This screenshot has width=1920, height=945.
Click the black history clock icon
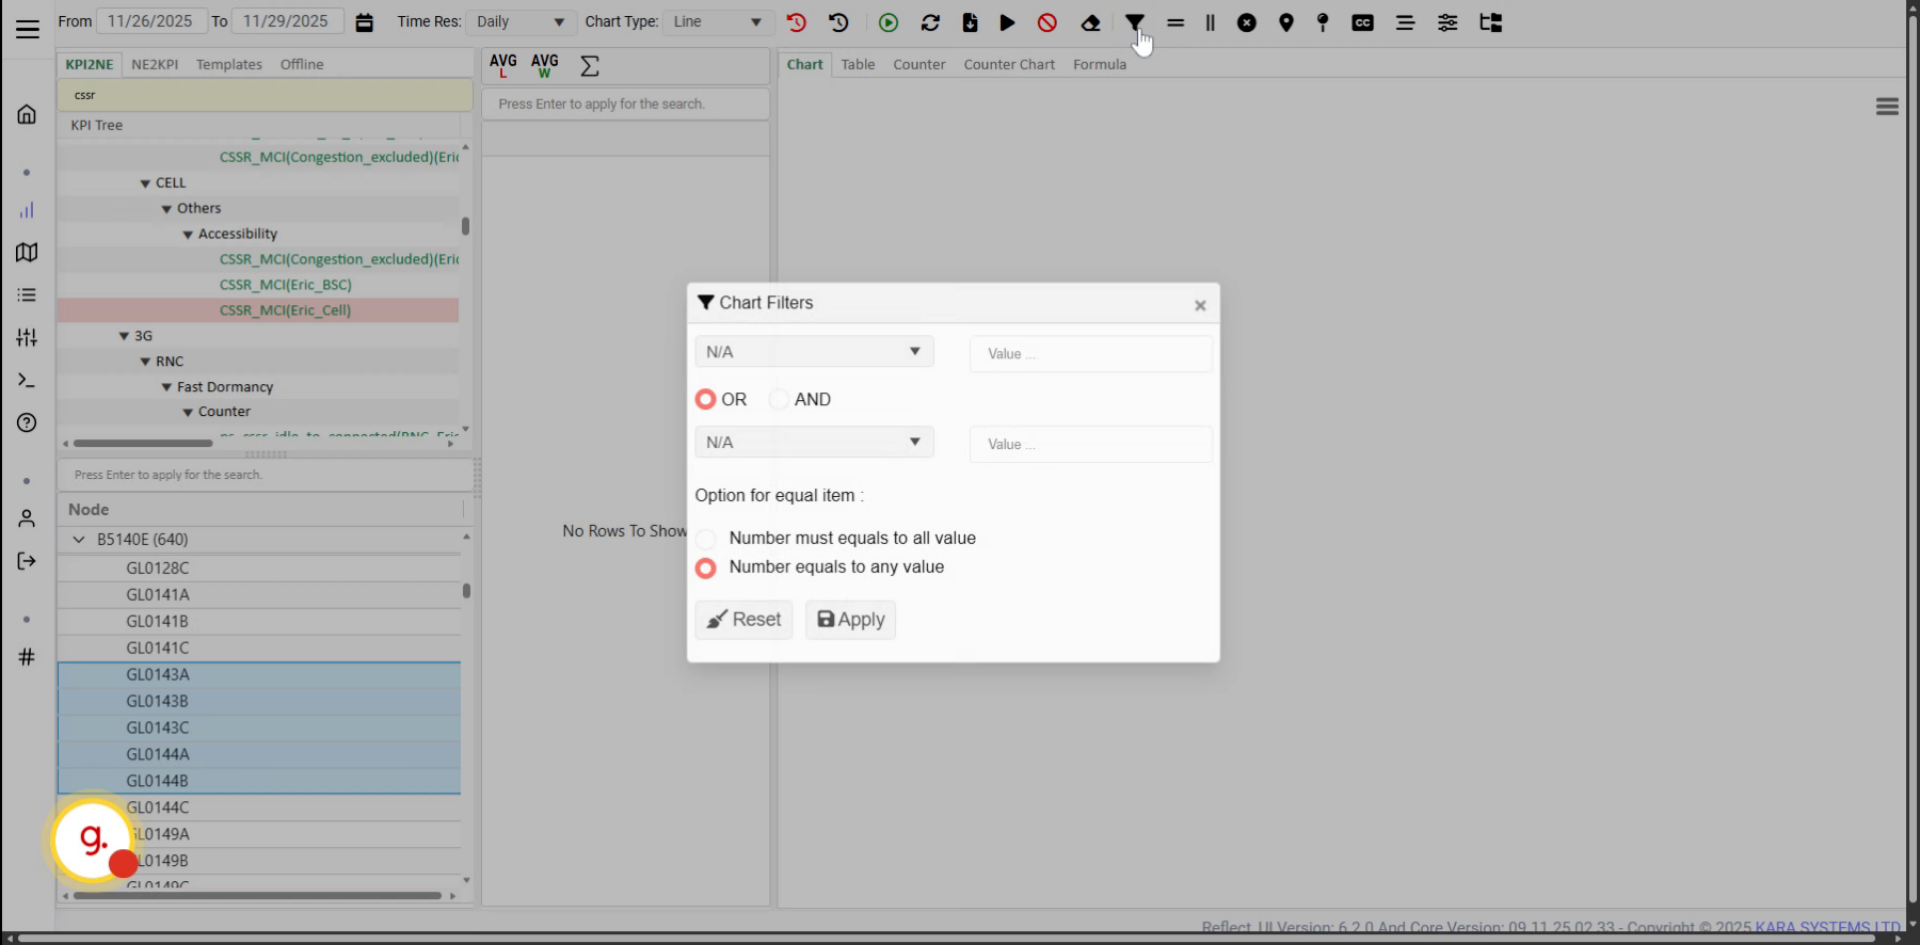tap(839, 22)
